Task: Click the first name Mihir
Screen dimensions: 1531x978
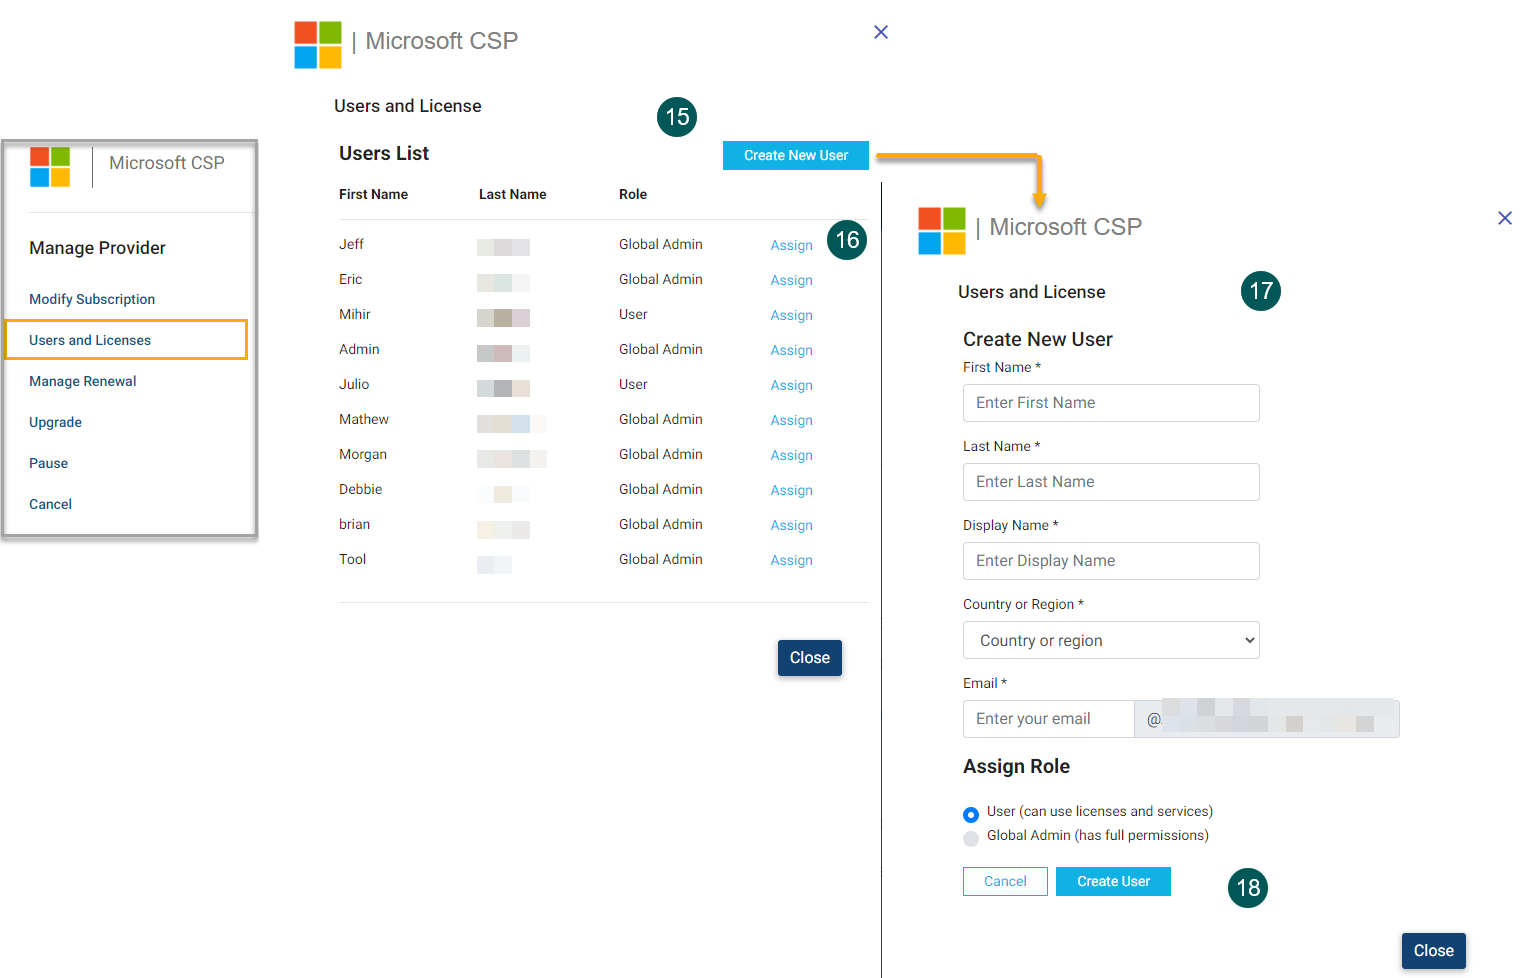Action: (355, 314)
